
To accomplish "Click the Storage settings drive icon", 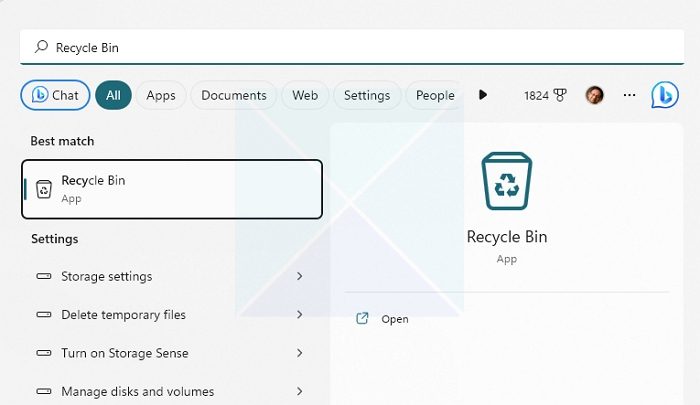I will point(44,276).
